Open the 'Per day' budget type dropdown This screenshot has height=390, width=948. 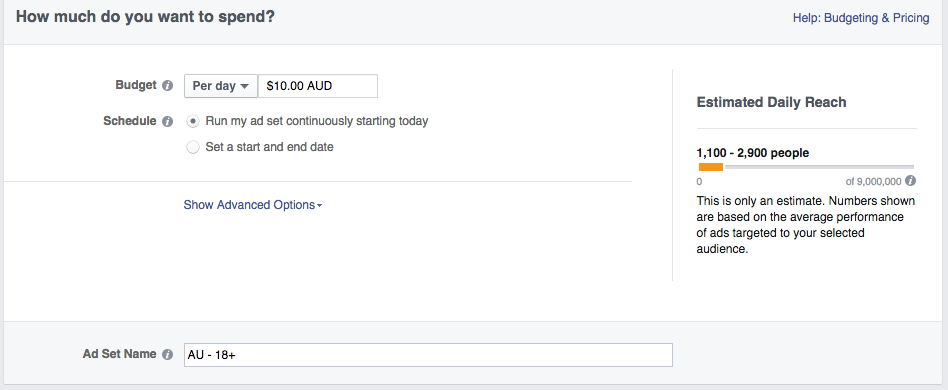[x=221, y=86]
